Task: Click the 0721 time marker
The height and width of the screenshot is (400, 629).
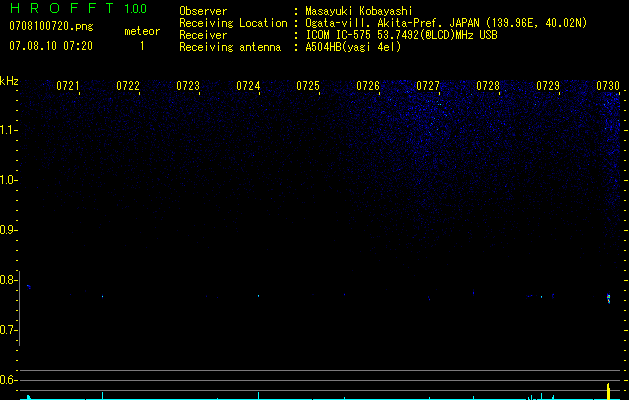Action: tap(68, 86)
